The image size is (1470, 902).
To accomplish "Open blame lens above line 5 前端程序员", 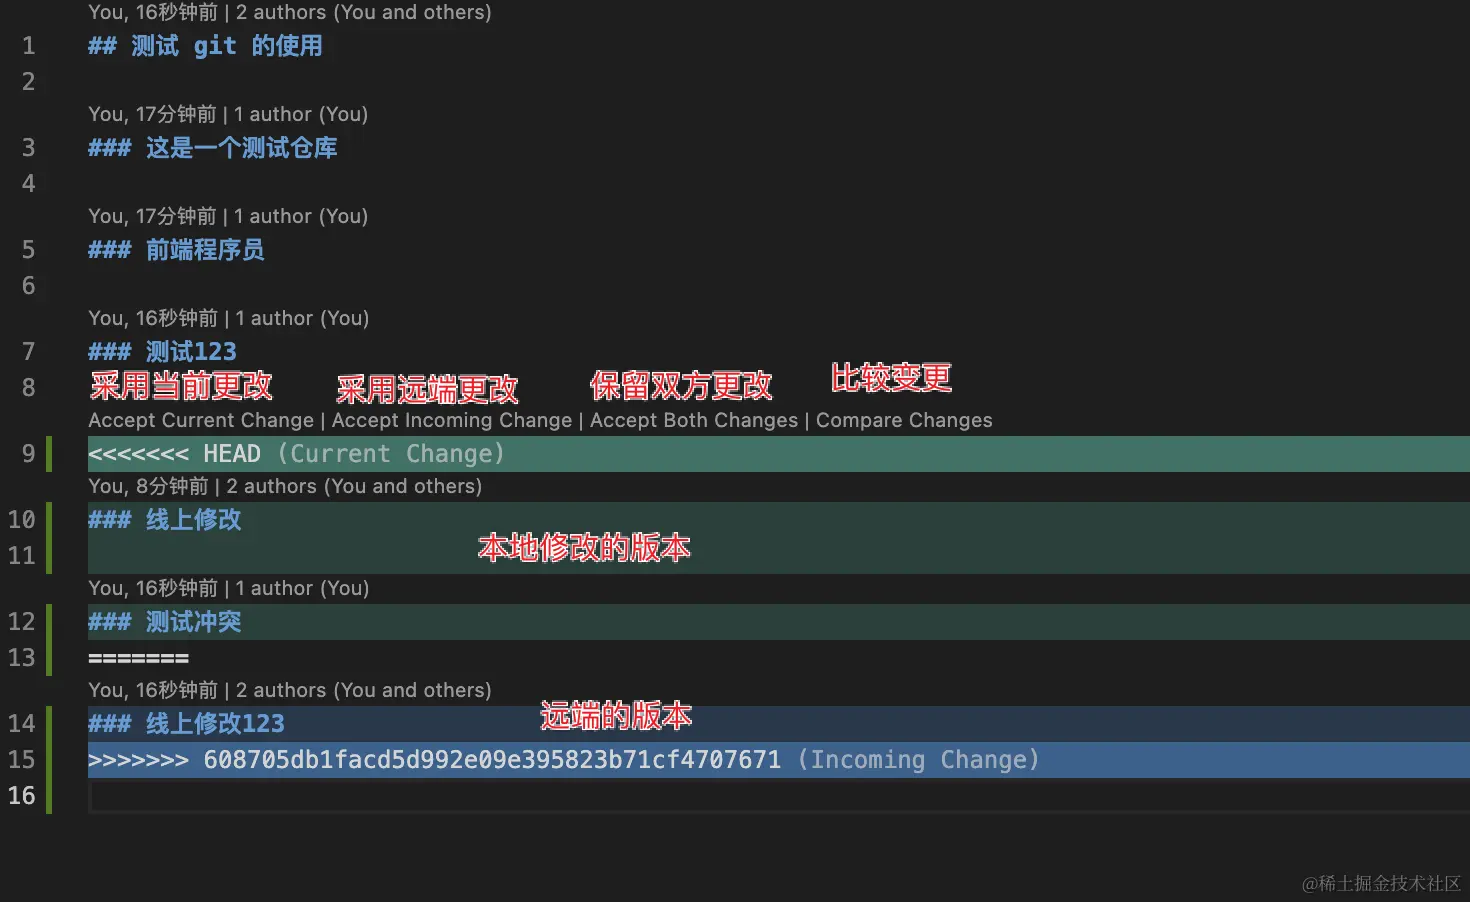I will [228, 216].
